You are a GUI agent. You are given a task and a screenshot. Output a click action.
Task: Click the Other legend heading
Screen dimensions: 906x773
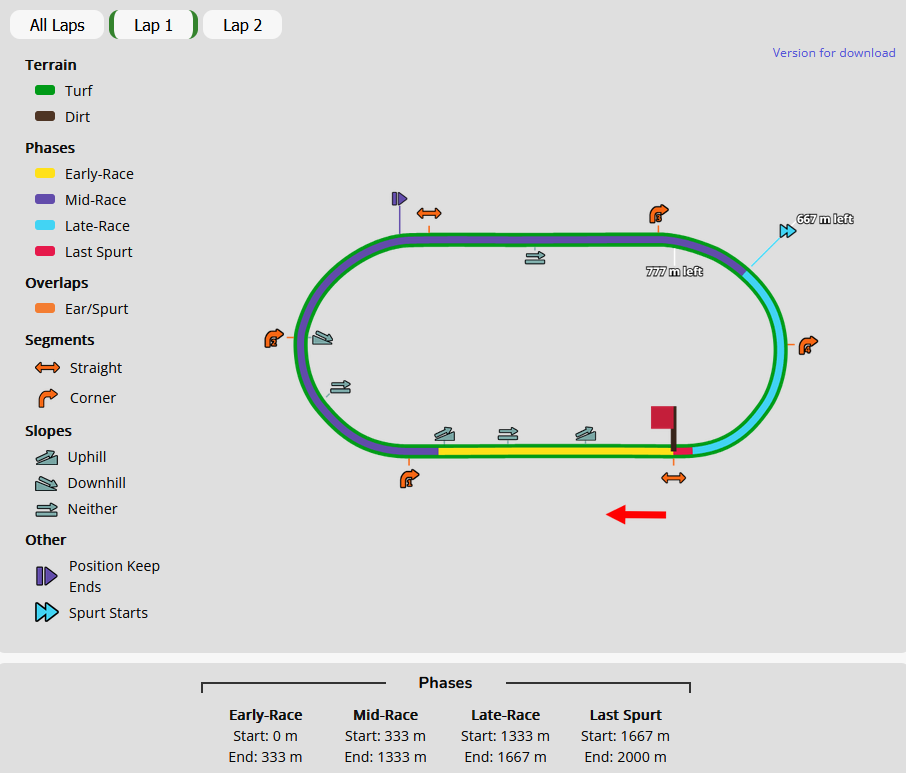(46, 540)
